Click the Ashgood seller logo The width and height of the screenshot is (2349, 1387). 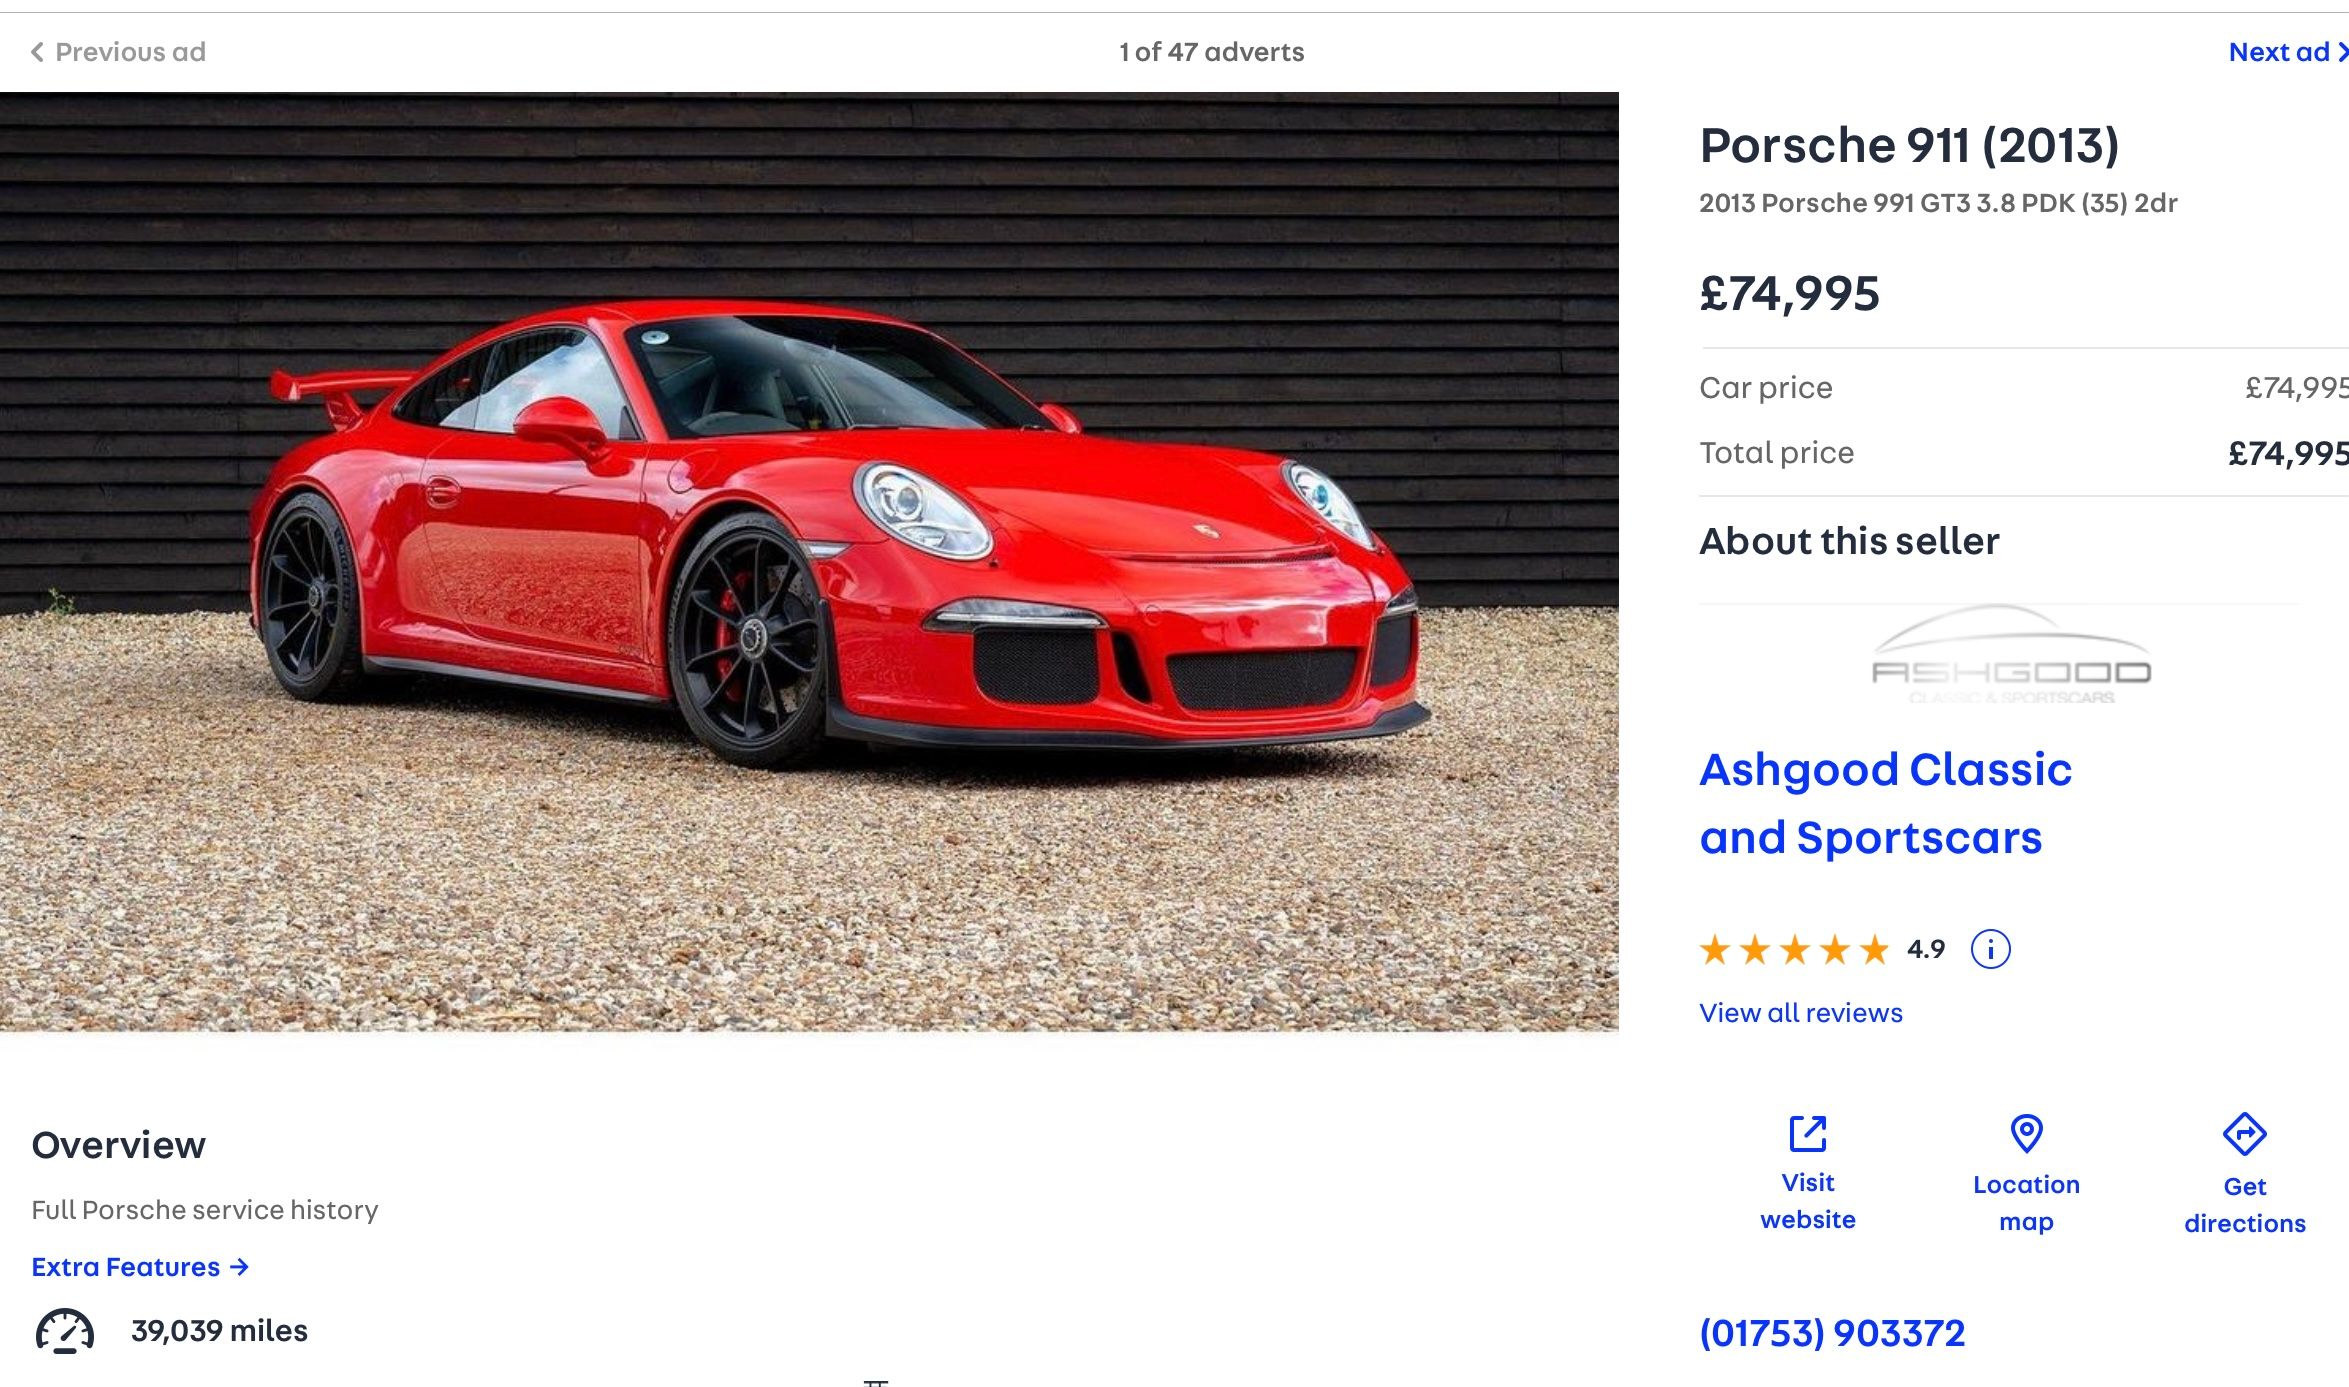[2011, 655]
